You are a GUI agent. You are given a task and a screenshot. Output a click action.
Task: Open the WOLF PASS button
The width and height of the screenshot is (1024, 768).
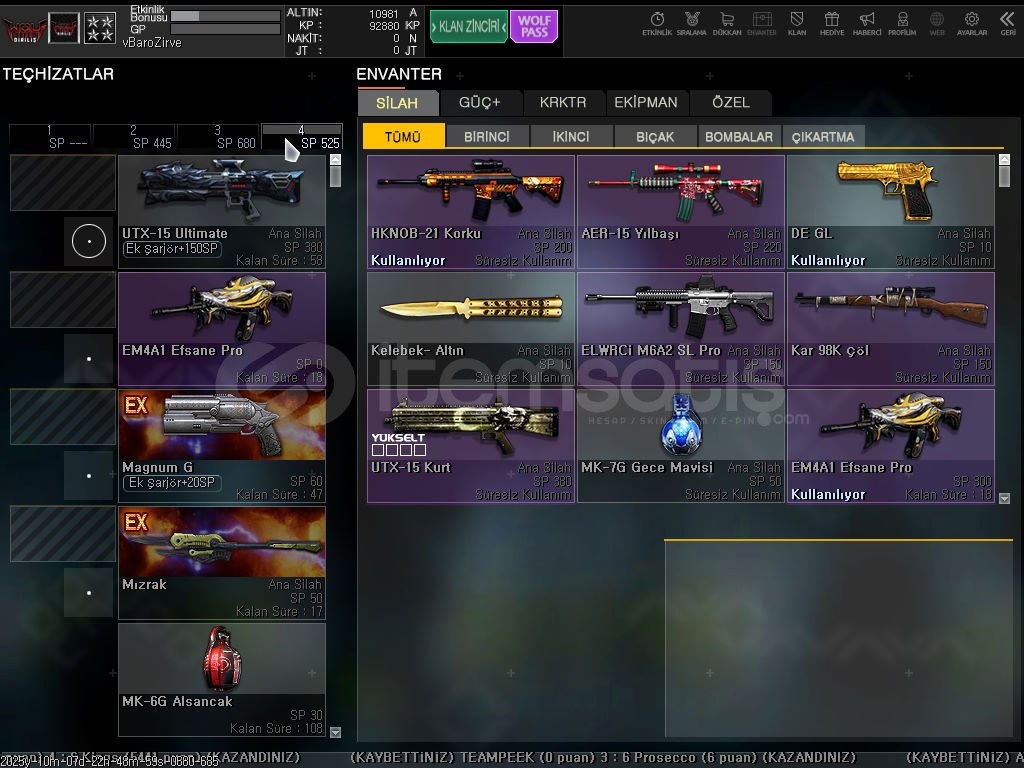pos(534,26)
